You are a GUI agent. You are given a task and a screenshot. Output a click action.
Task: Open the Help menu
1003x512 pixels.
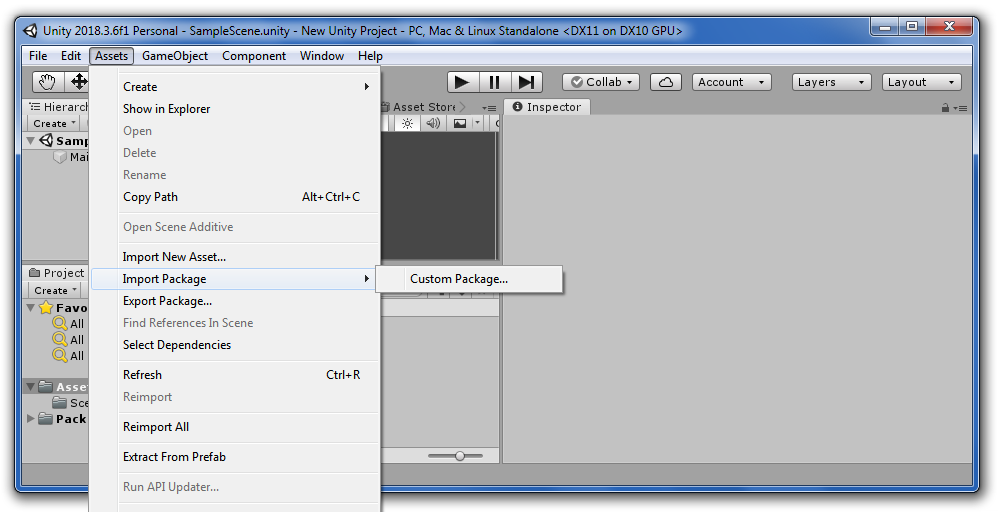tap(370, 56)
